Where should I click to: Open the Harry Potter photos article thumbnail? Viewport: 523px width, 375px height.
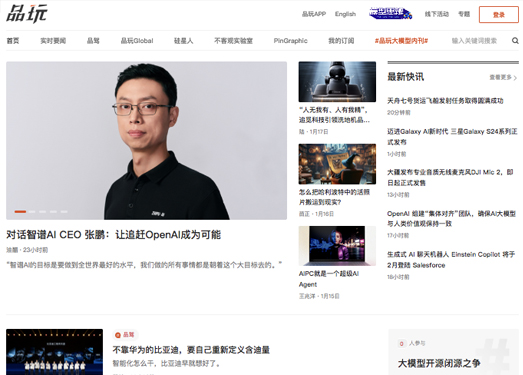(x=337, y=164)
